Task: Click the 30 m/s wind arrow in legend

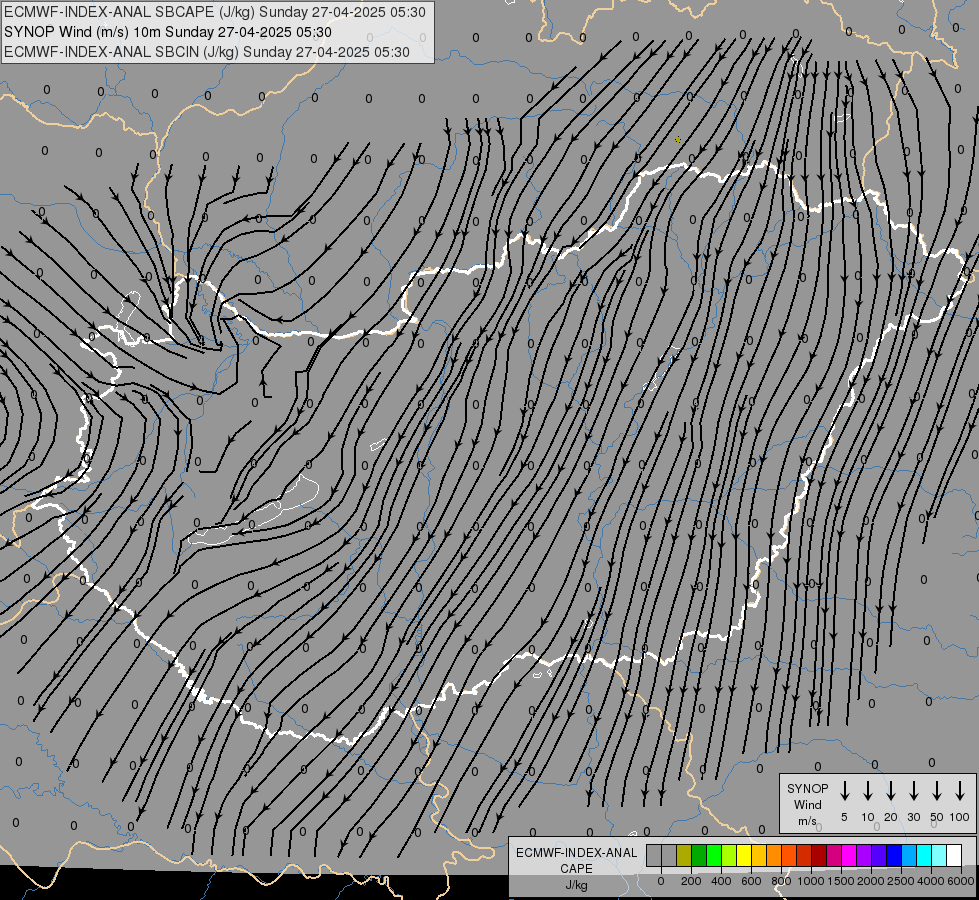Action: coord(913,790)
